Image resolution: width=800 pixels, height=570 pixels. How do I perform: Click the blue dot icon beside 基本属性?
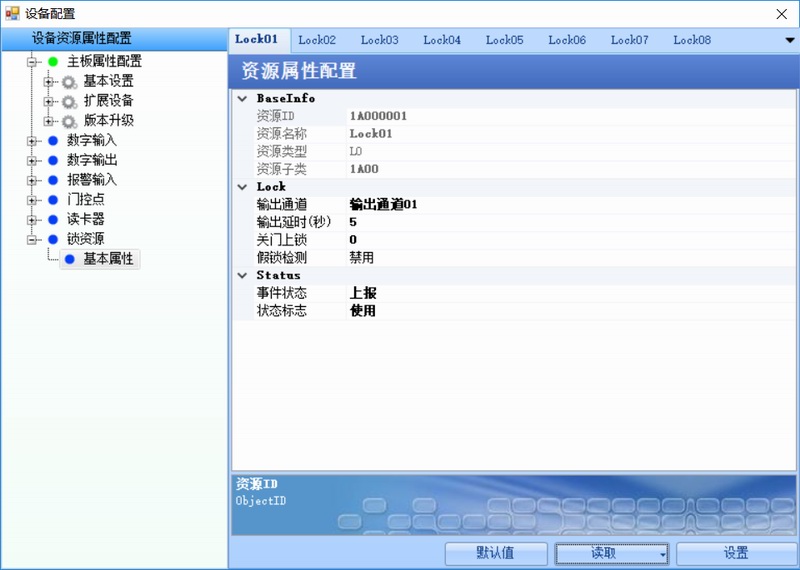point(69,260)
